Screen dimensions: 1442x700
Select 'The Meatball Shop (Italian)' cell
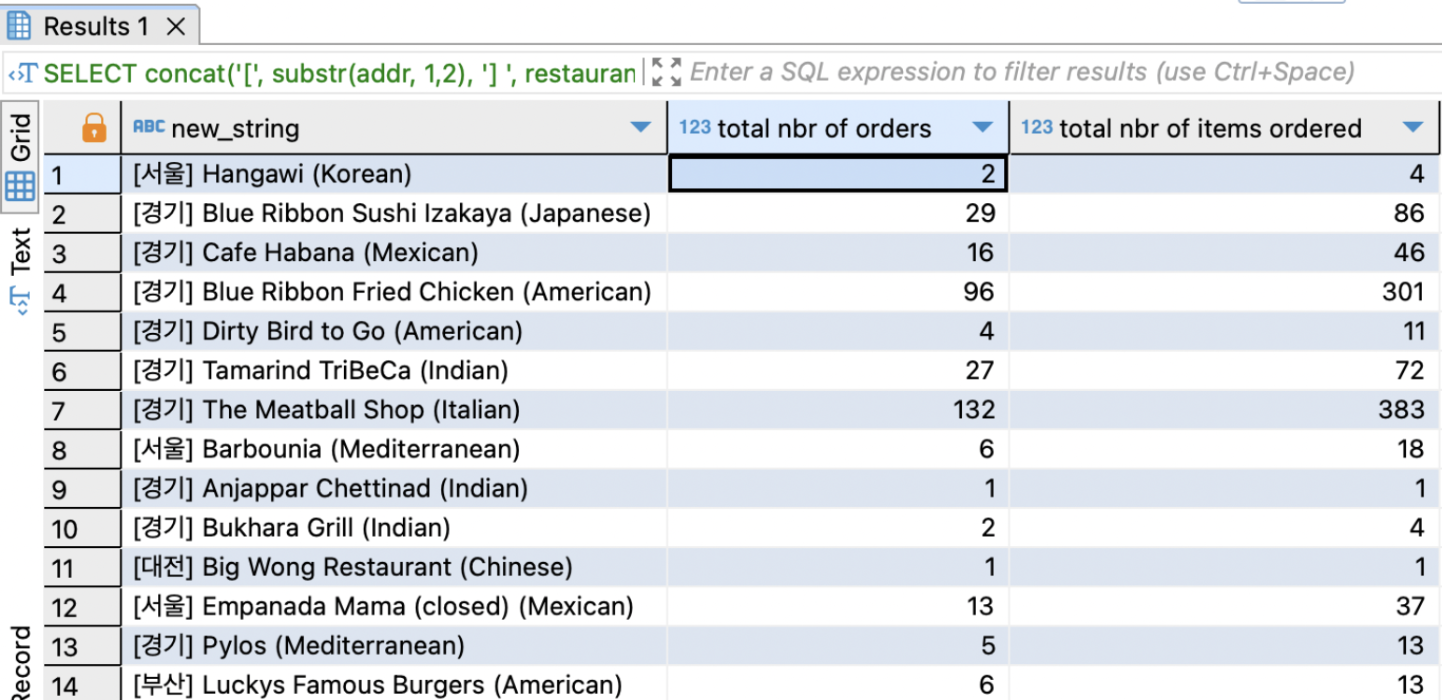394,410
